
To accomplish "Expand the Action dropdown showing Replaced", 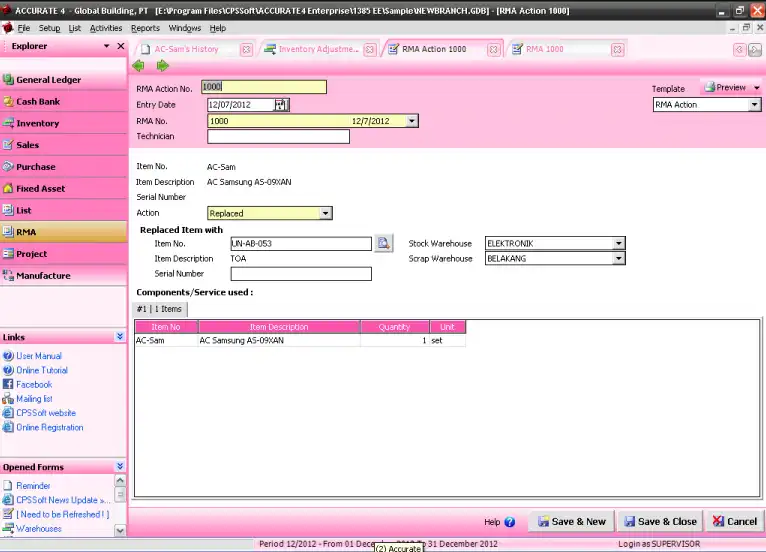I will point(325,213).
